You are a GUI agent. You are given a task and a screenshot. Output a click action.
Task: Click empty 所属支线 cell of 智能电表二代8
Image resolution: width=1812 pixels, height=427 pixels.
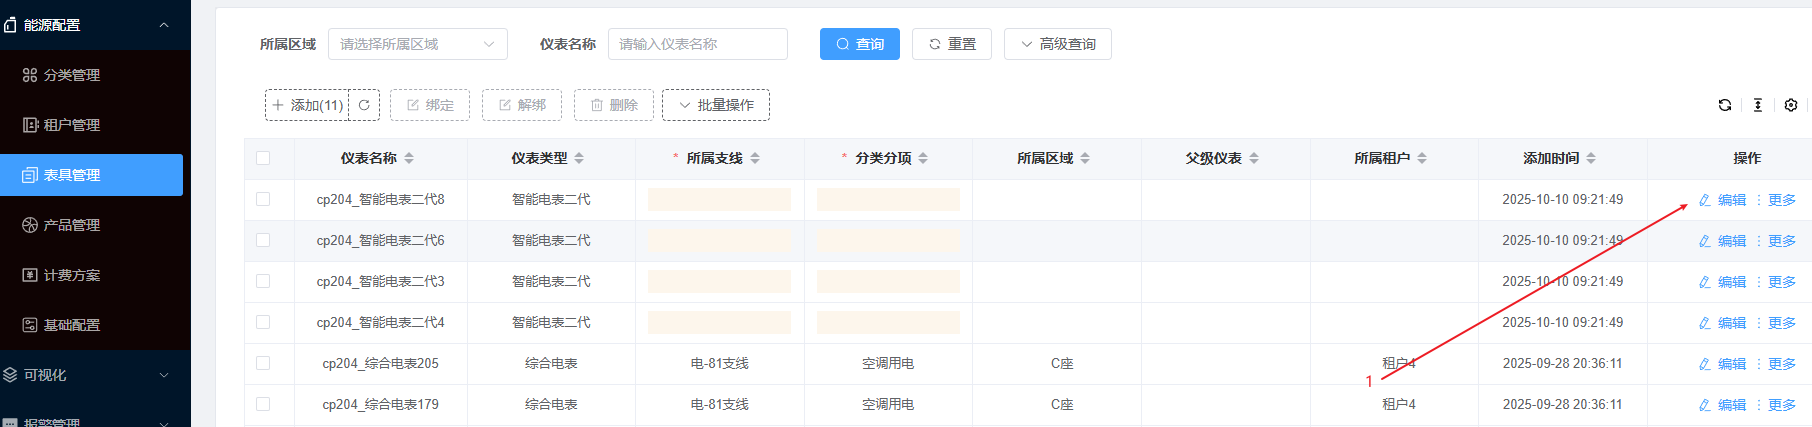tap(719, 200)
